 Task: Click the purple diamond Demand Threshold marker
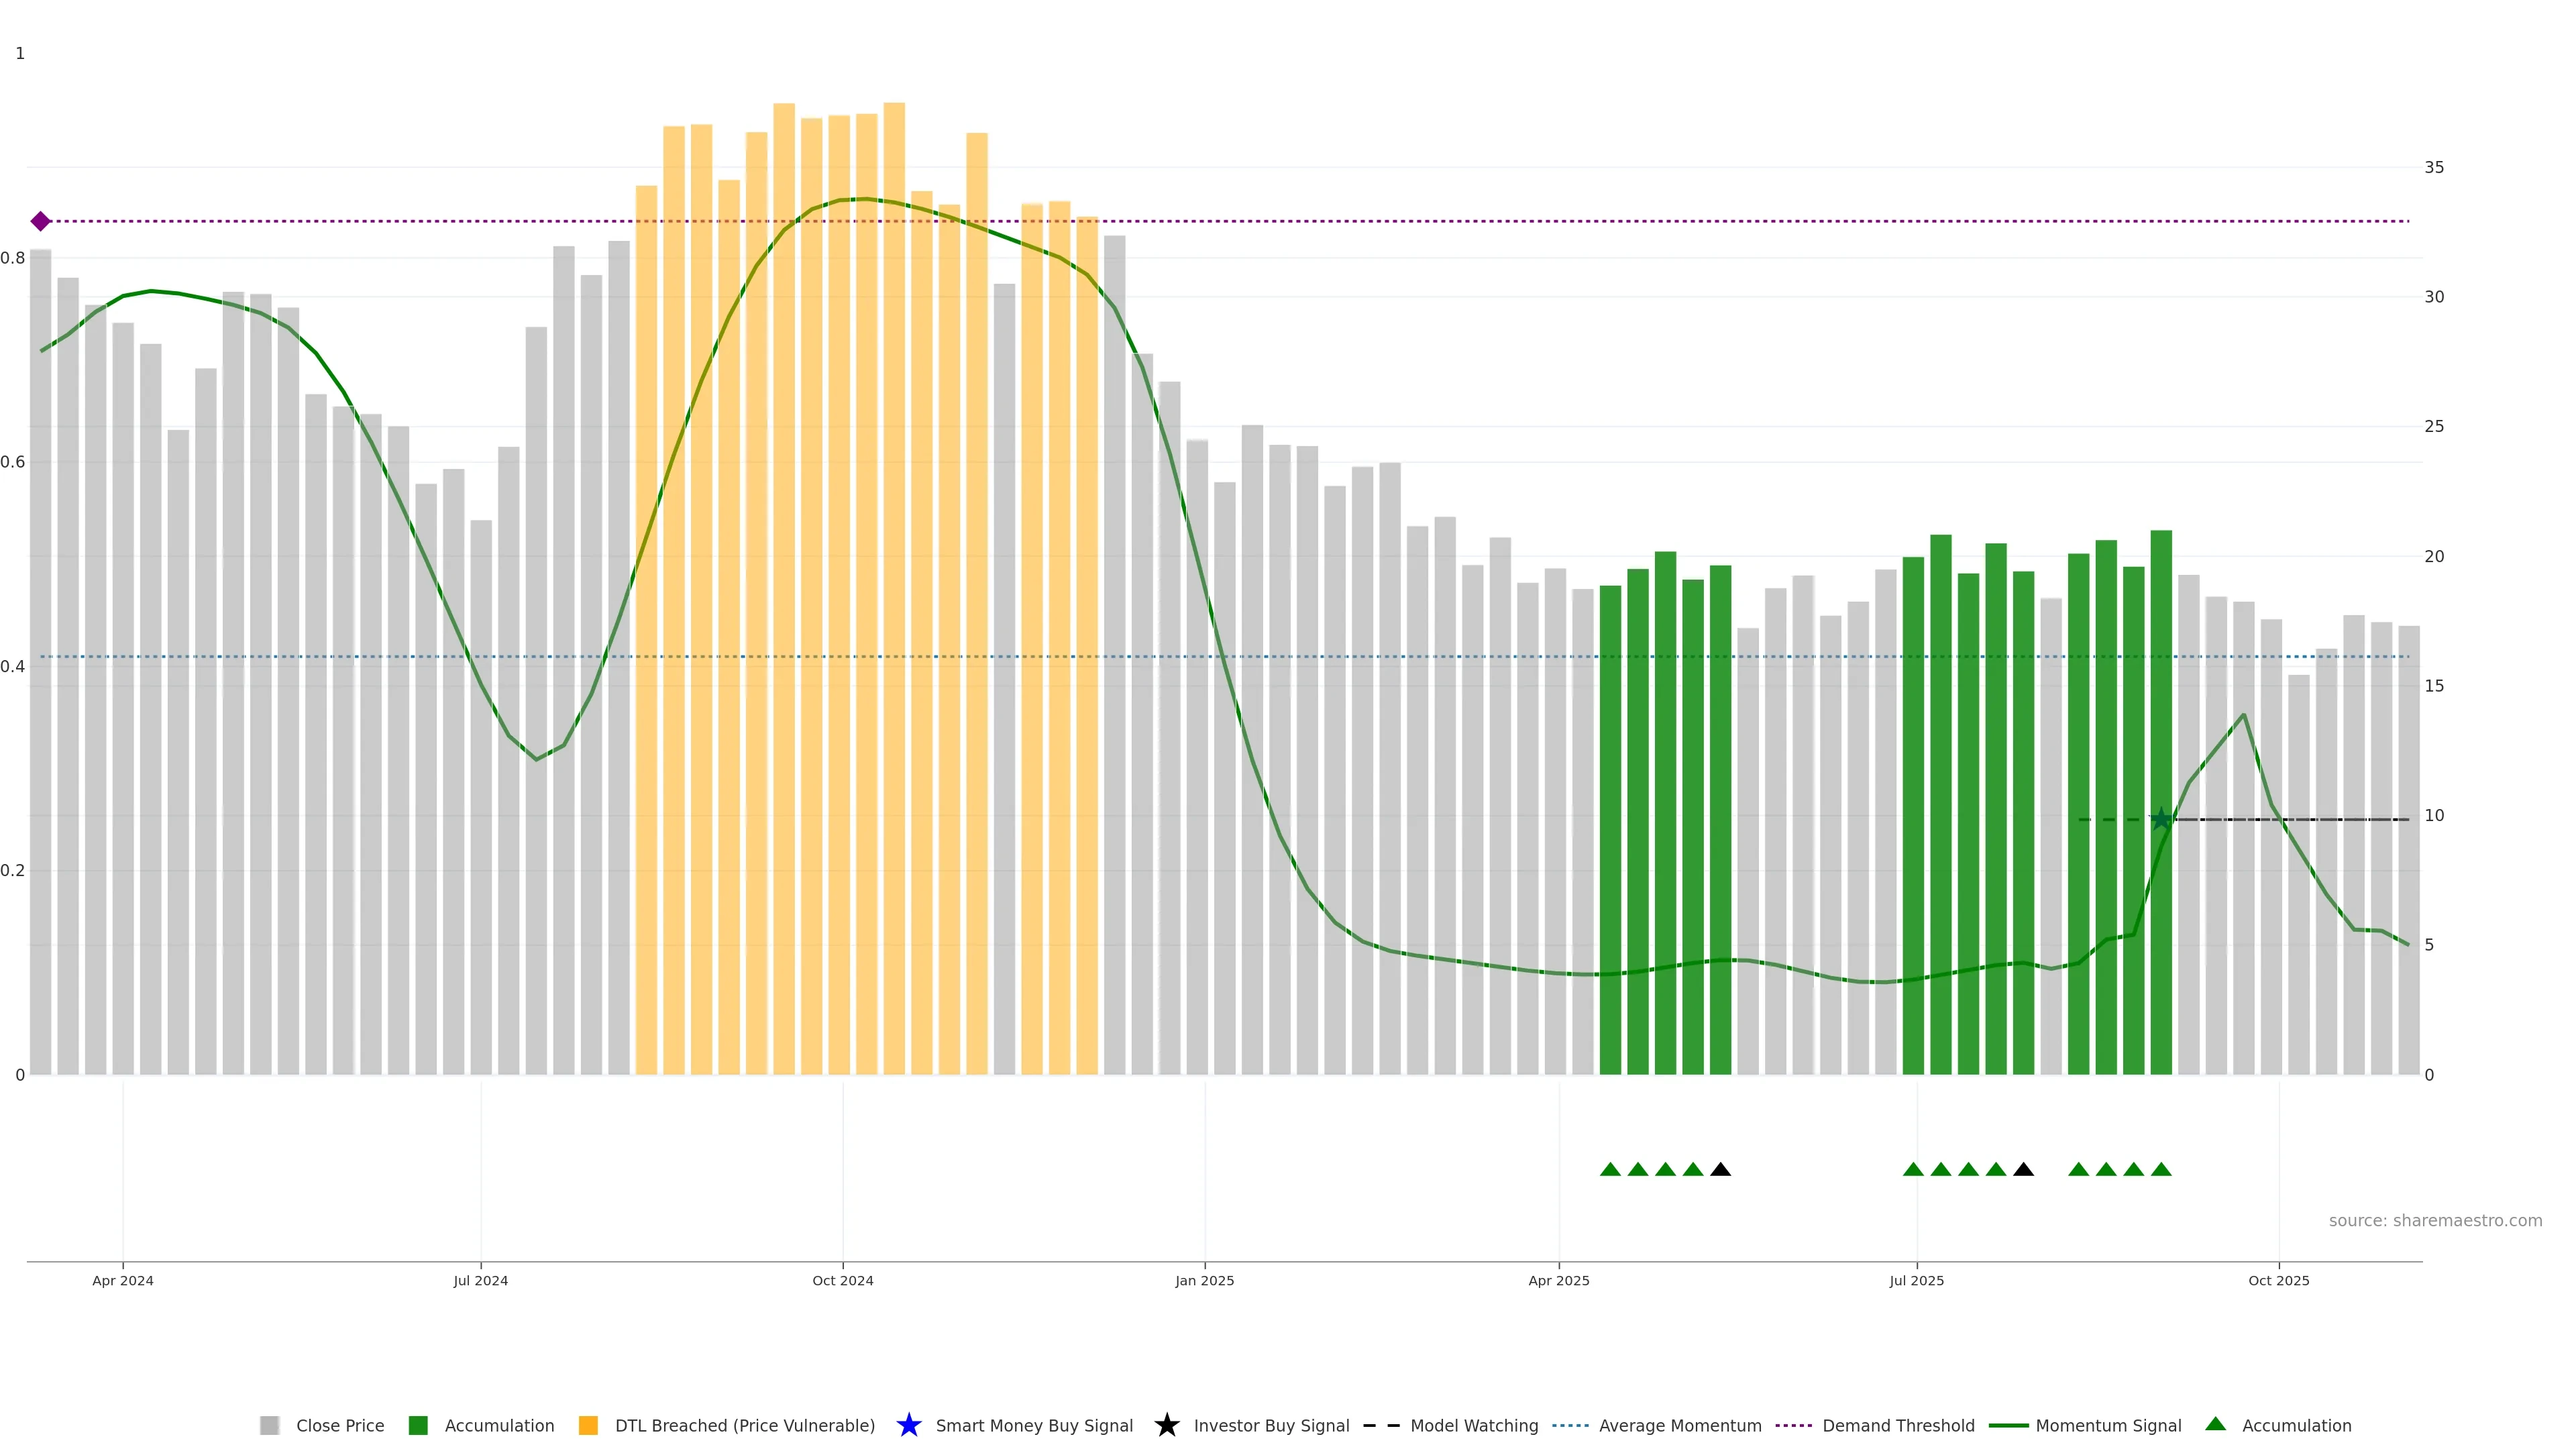pos(40,221)
